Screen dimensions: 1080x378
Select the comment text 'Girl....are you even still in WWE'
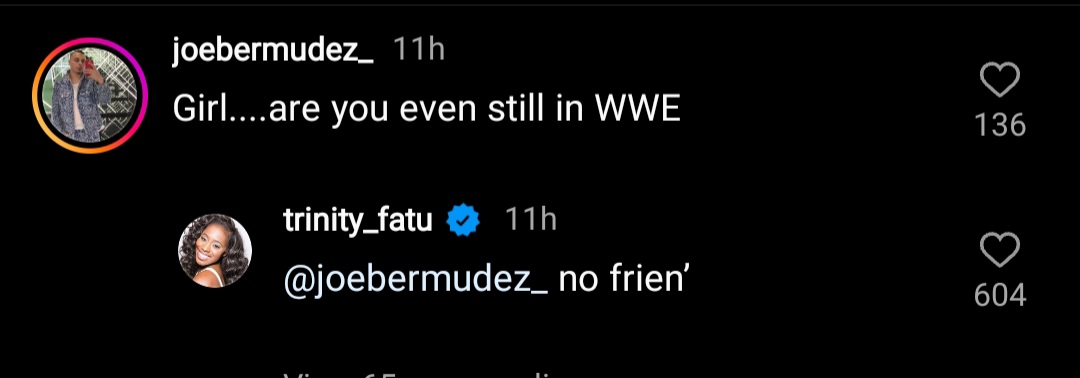pos(426,110)
